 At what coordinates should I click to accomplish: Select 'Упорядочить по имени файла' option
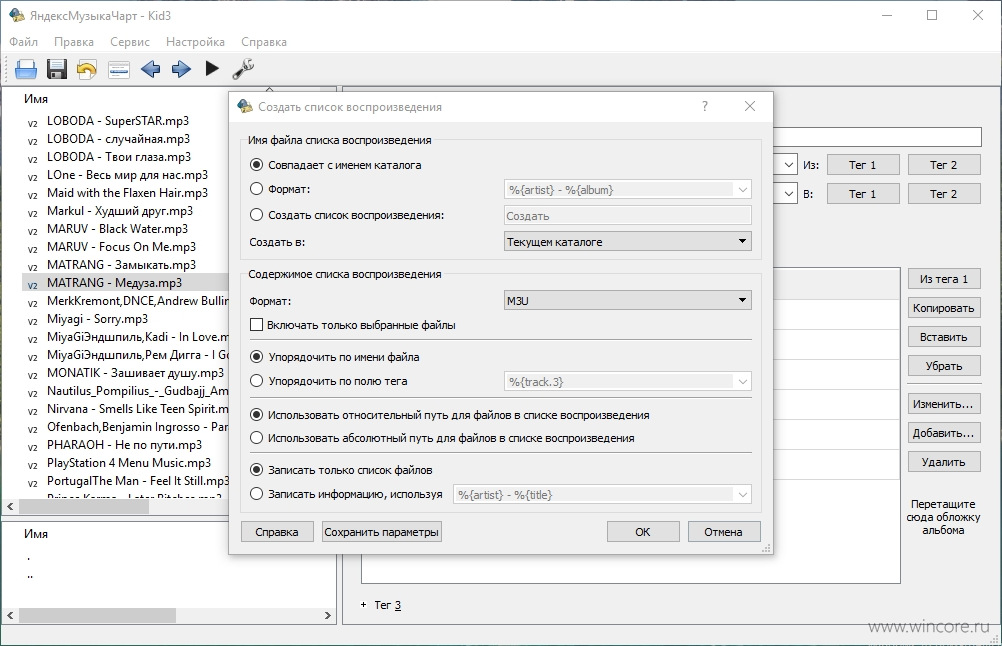pyautogui.click(x=256, y=357)
